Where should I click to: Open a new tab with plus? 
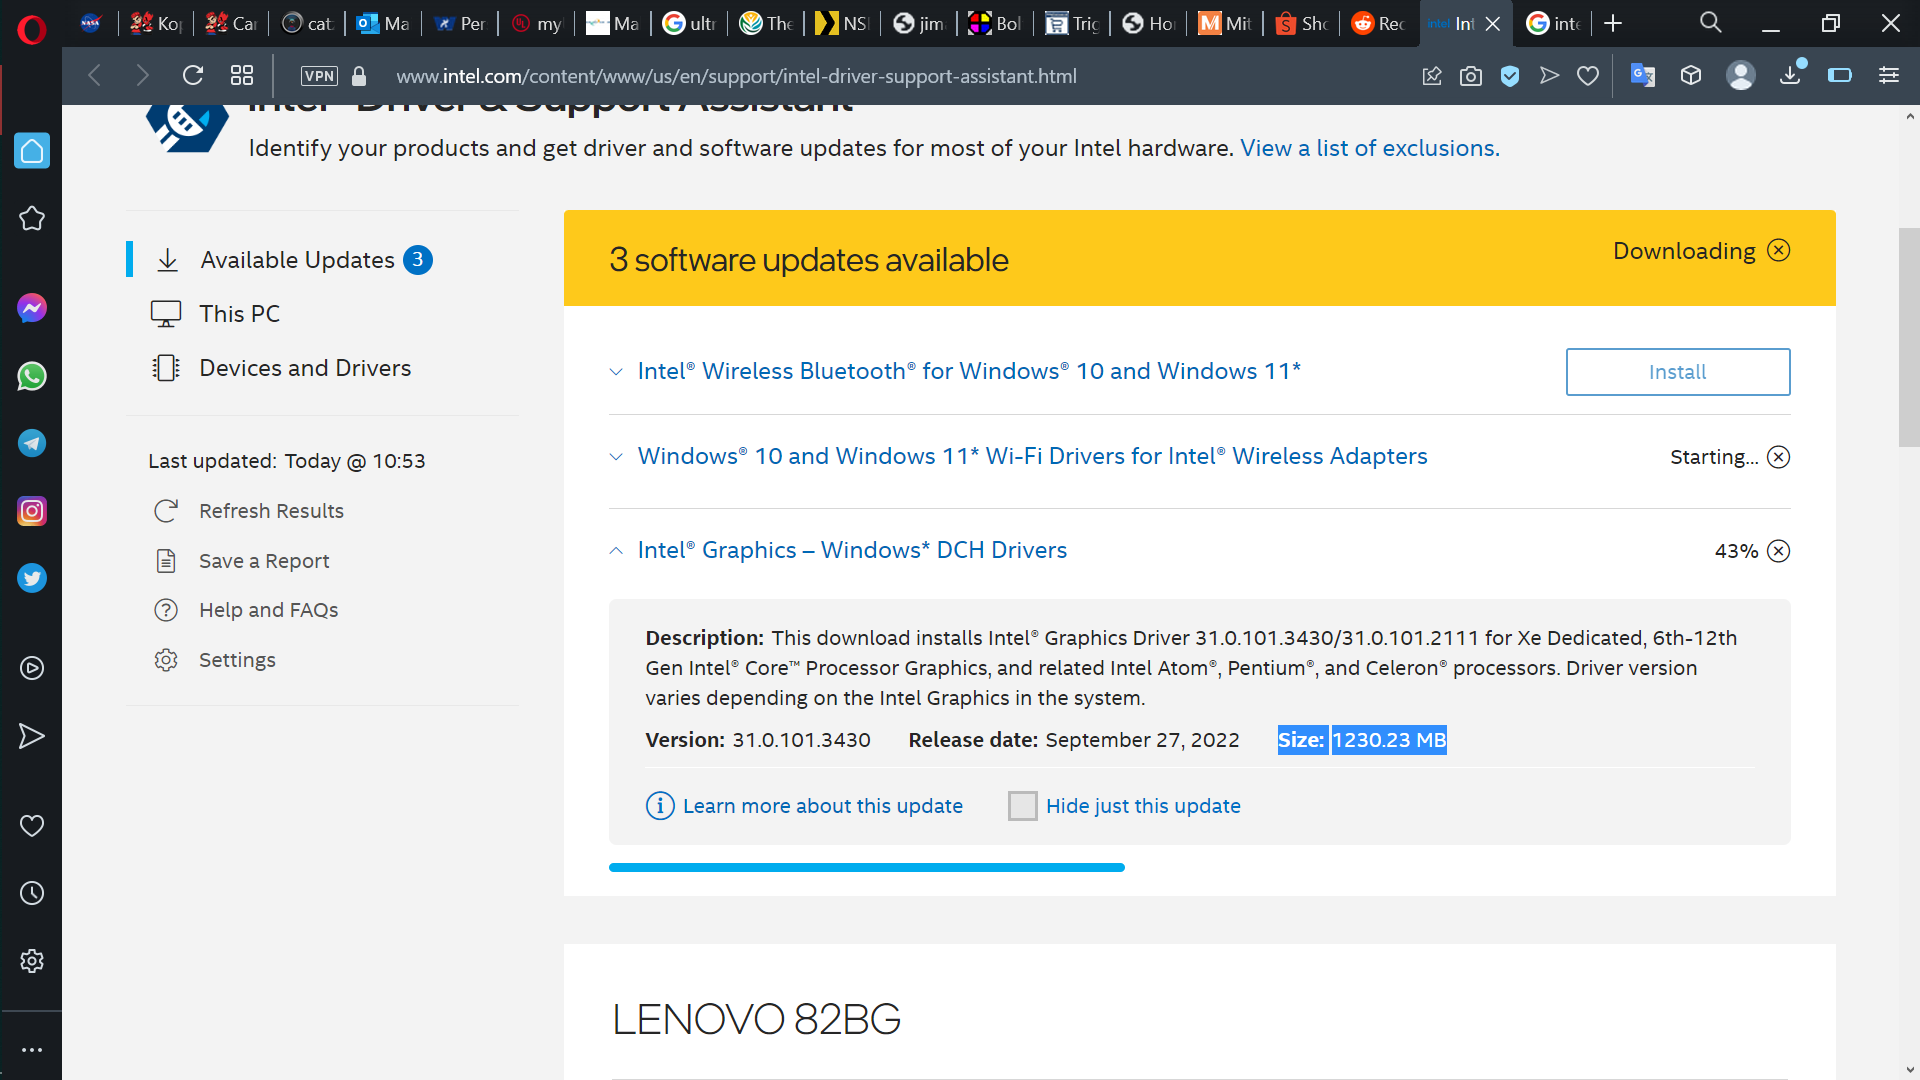coord(1613,23)
